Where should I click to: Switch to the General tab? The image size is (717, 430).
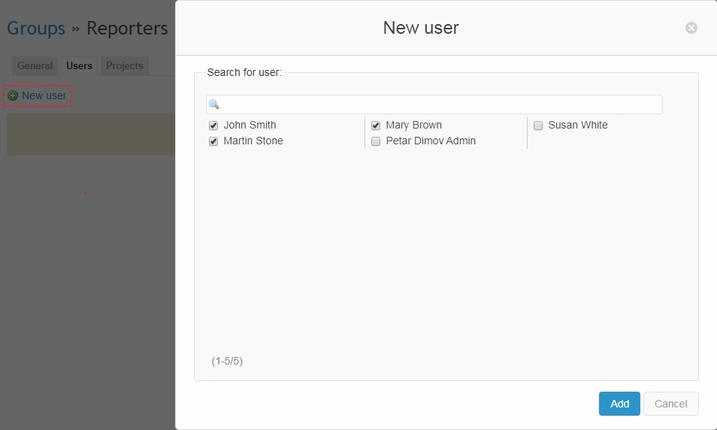pos(35,66)
